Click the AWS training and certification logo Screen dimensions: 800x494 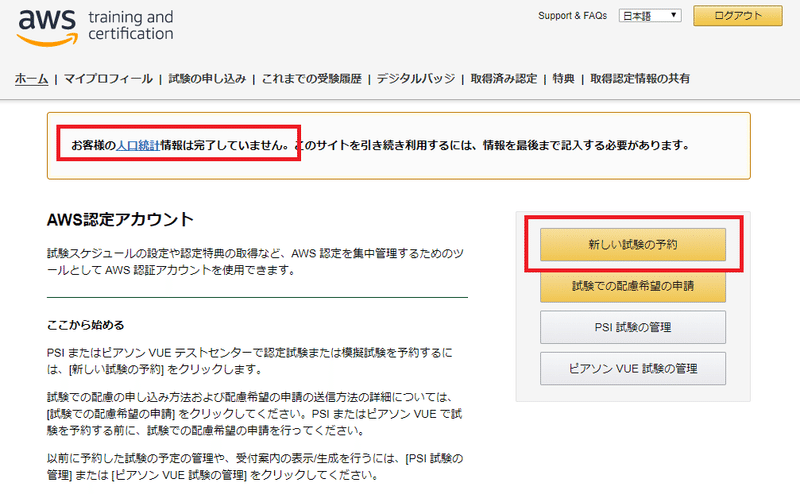pos(95,27)
